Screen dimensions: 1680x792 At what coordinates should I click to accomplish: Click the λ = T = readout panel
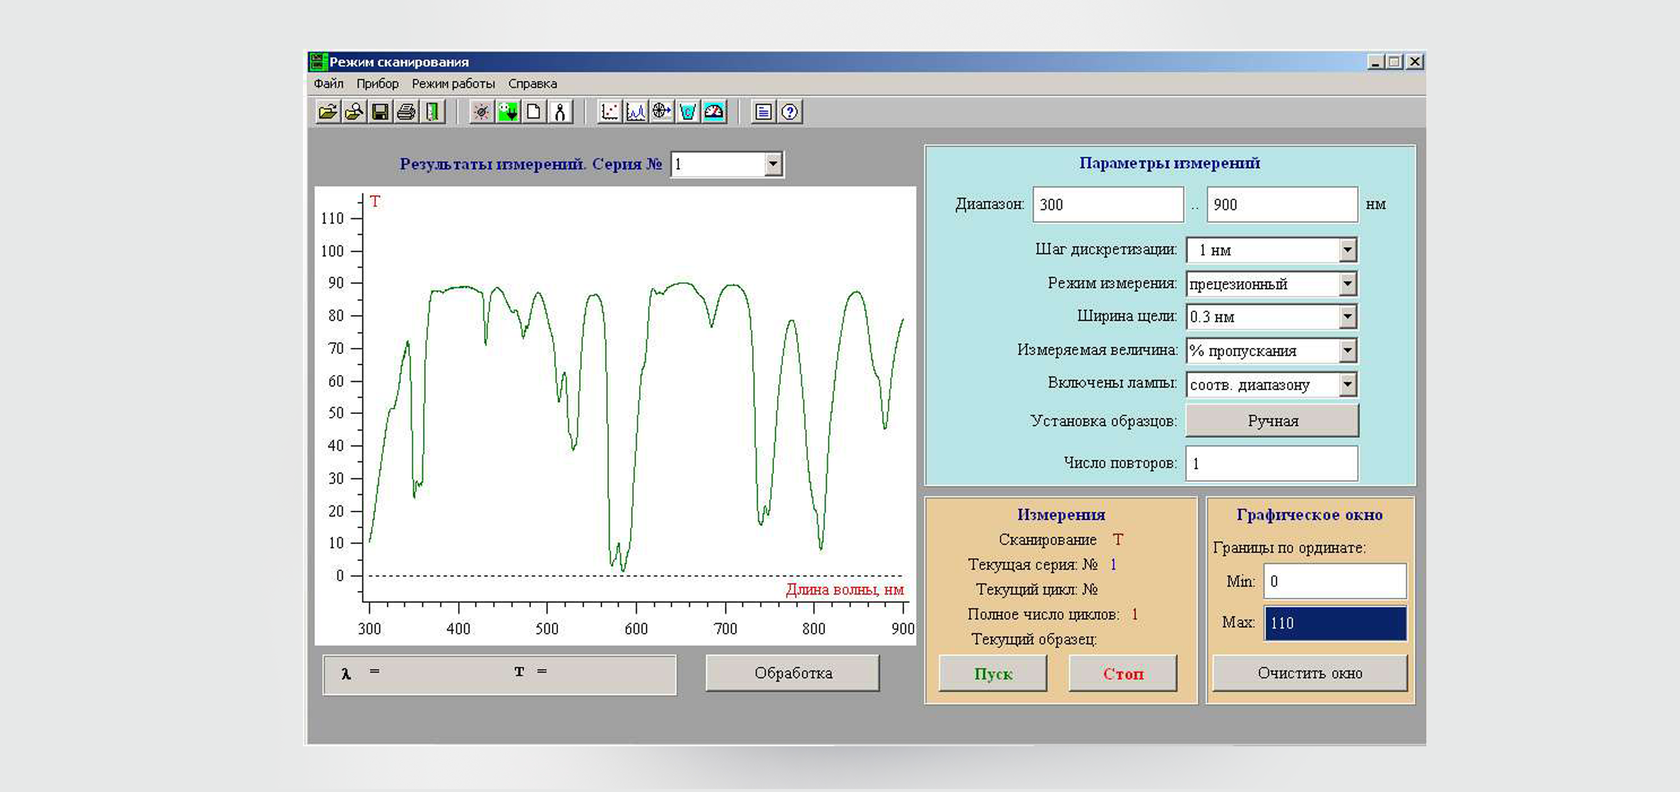[x=500, y=674]
